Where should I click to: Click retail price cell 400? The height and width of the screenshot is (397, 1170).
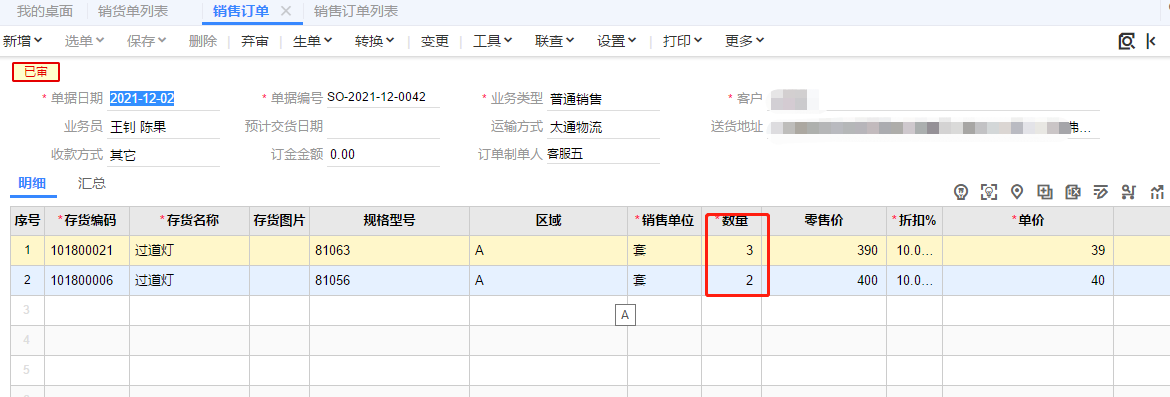point(824,281)
